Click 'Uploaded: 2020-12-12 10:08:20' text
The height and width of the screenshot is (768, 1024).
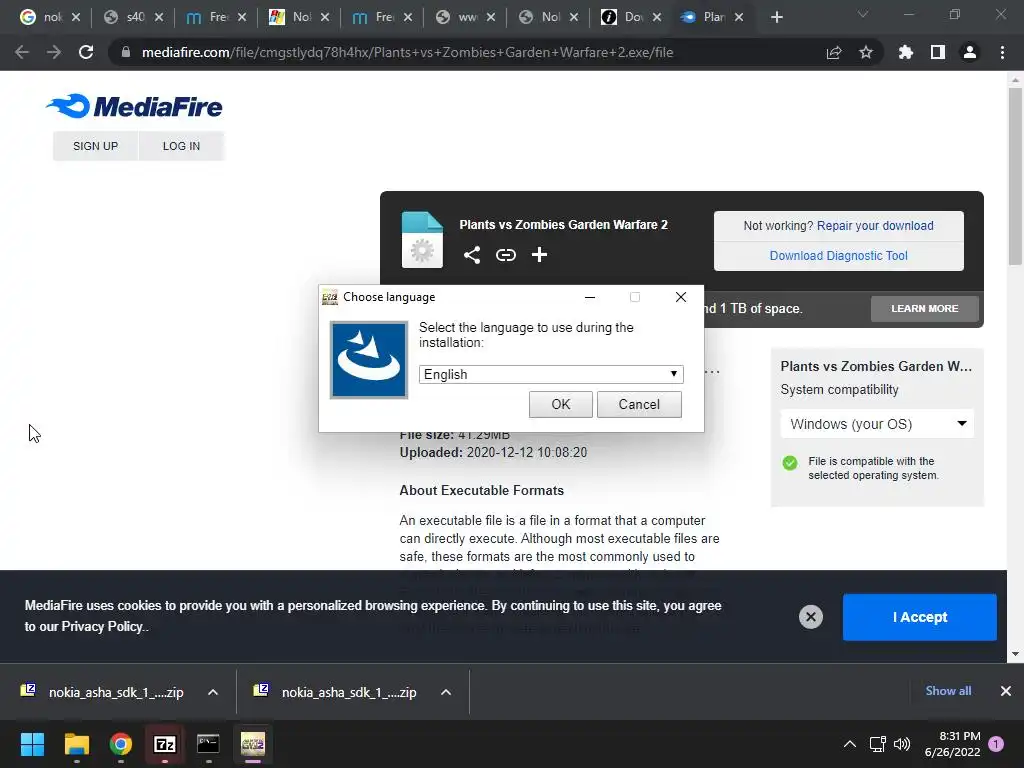[493, 453]
